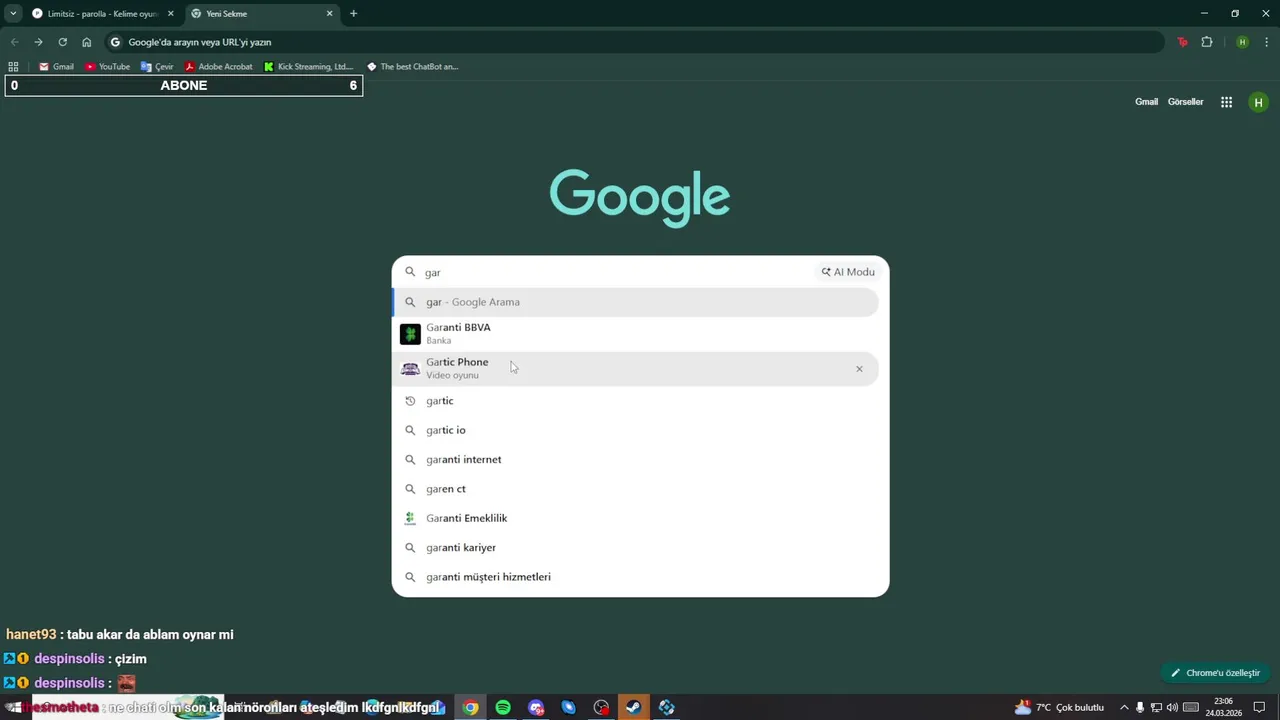This screenshot has width=1280, height=720.
Task: Select garanti internet suggestion
Action: click(636, 460)
